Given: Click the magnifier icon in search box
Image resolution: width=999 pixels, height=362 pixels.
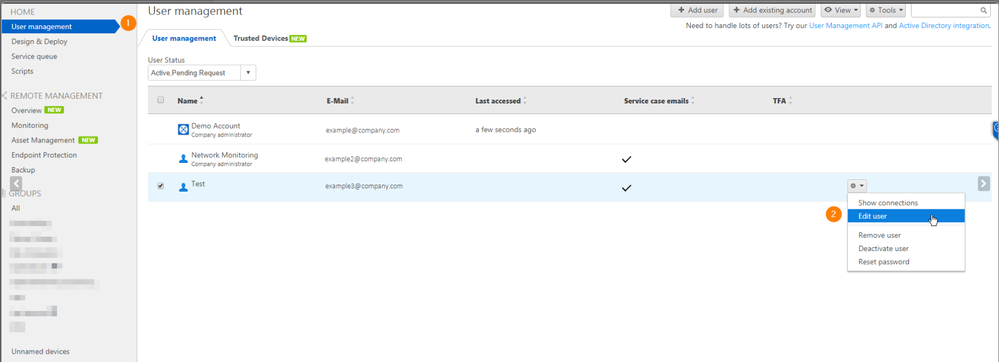Looking at the screenshot, I should click(x=982, y=11).
